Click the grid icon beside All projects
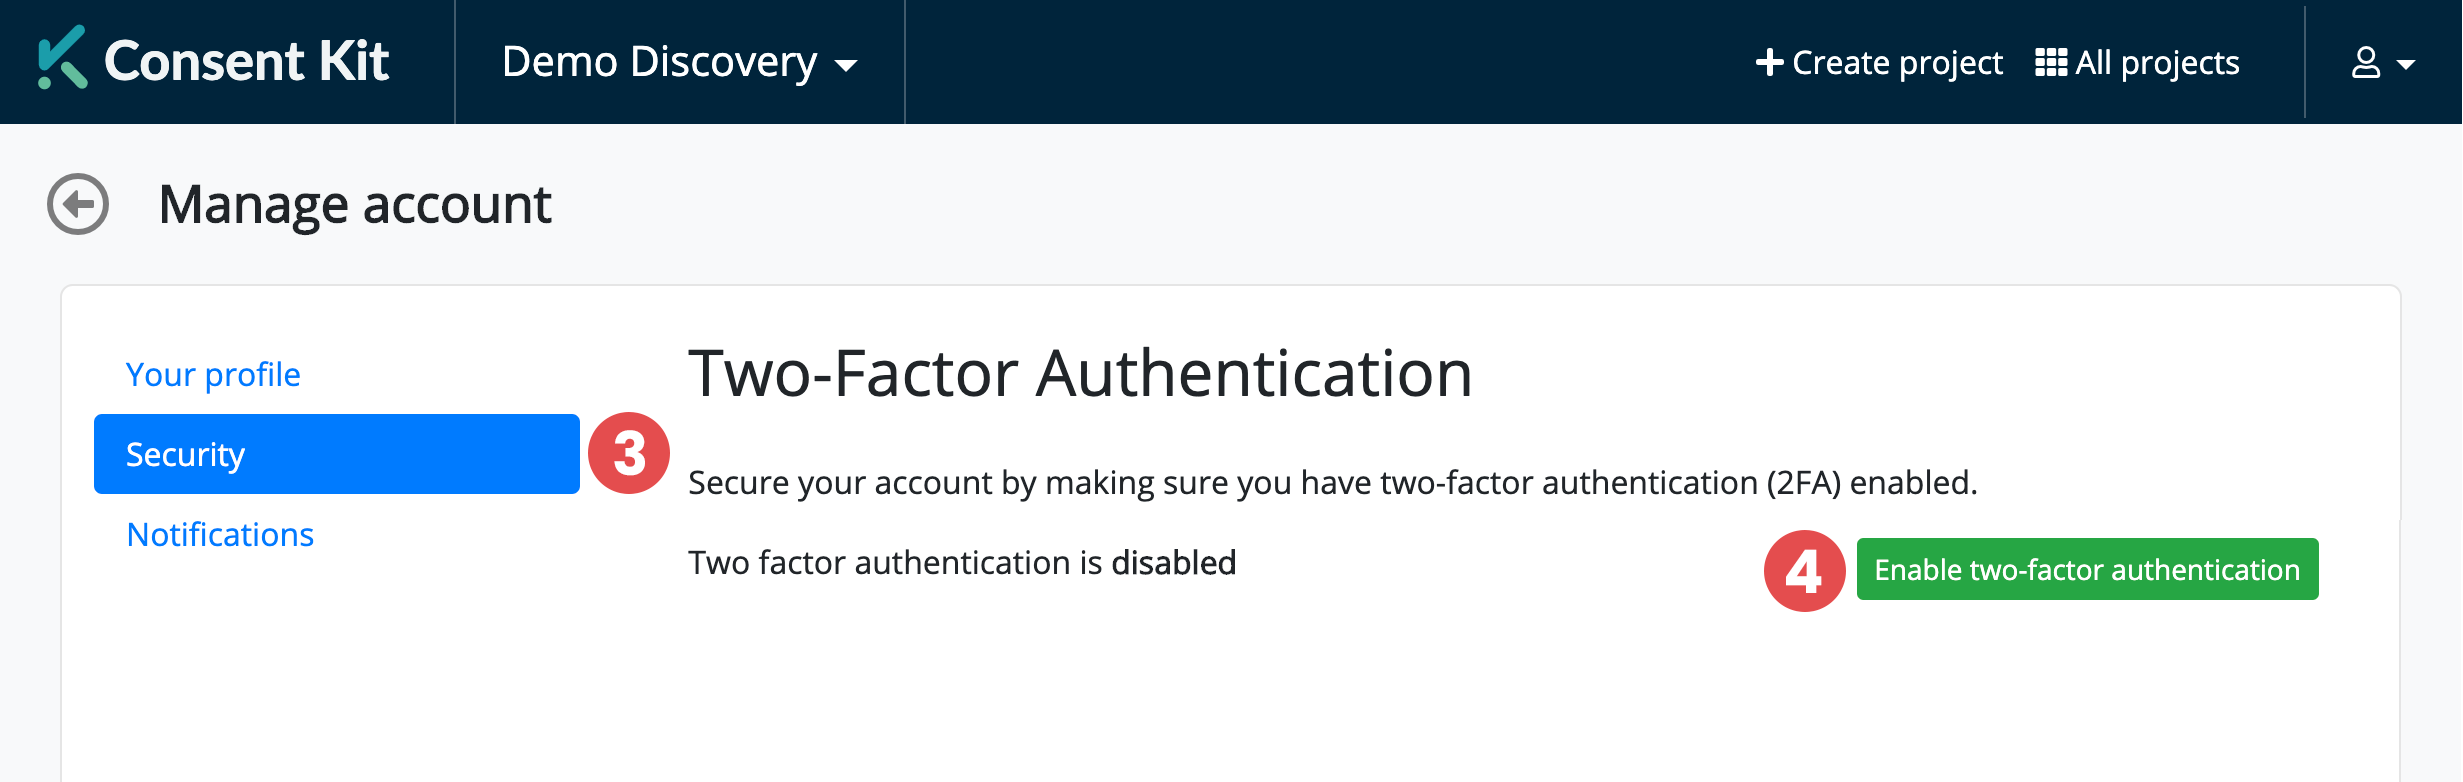Image resolution: width=2463 pixels, height=782 pixels. [2050, 63]
